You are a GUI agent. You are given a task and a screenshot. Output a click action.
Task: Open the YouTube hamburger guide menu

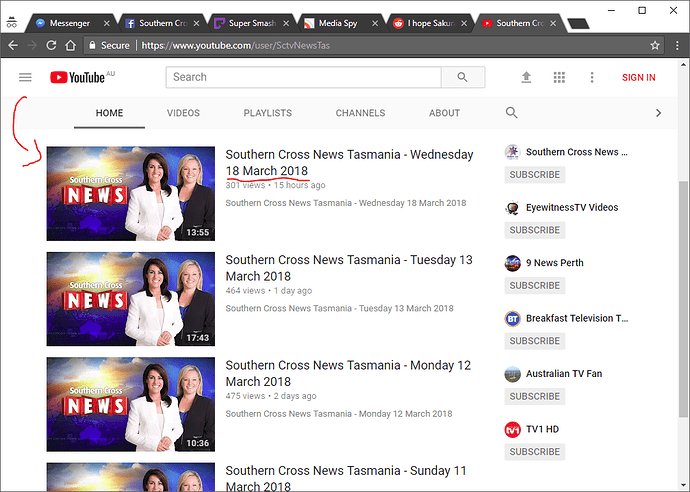[x=25, y=77]
